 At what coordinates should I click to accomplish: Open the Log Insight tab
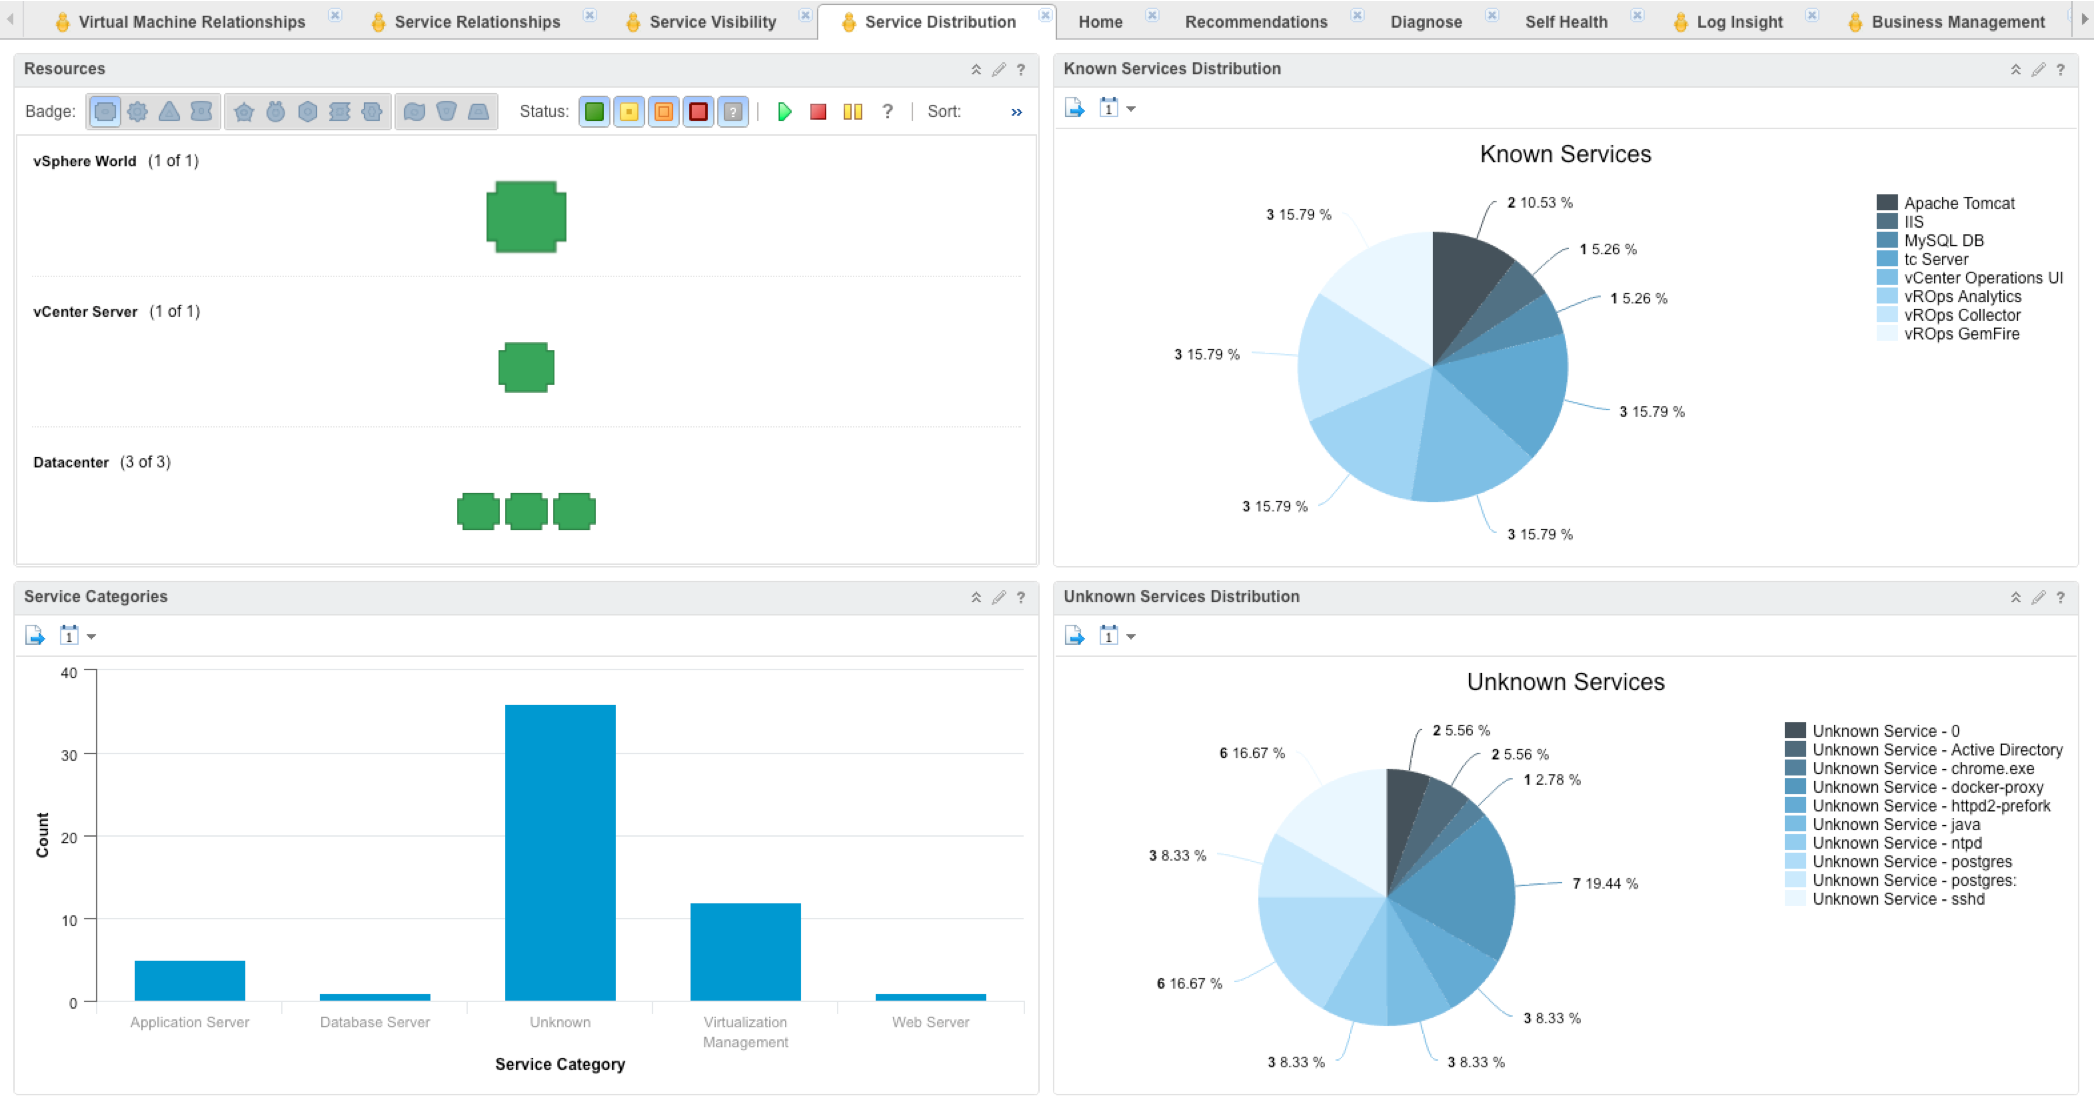click(1739, 22)
